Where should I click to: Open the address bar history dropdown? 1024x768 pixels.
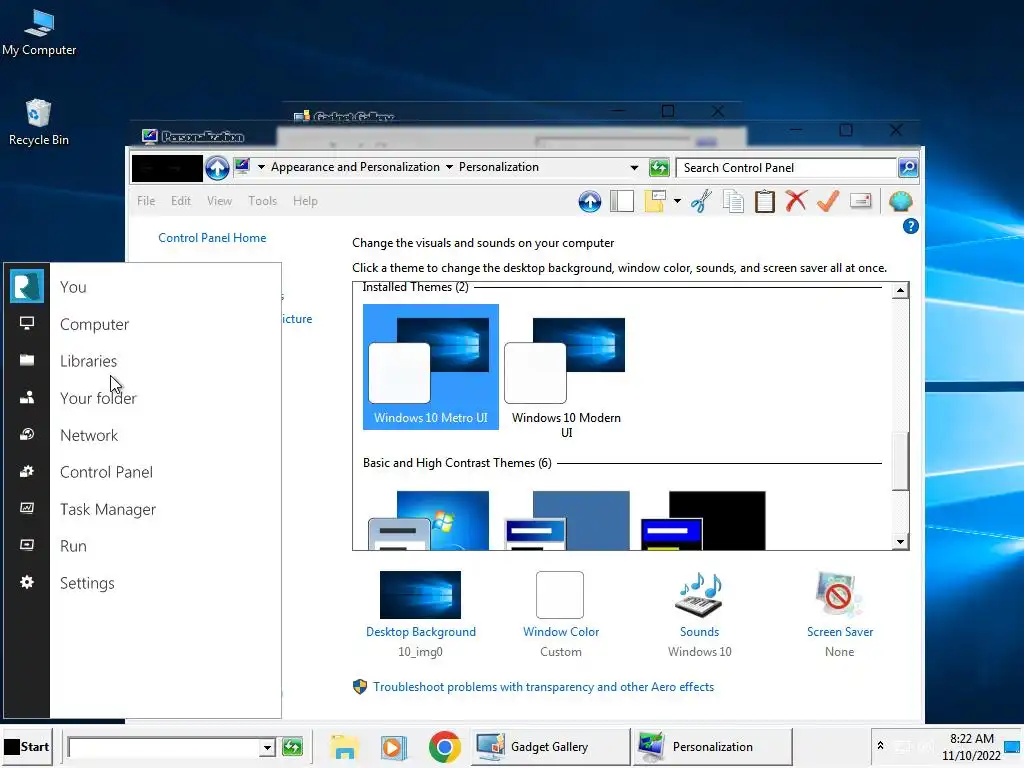634,168
